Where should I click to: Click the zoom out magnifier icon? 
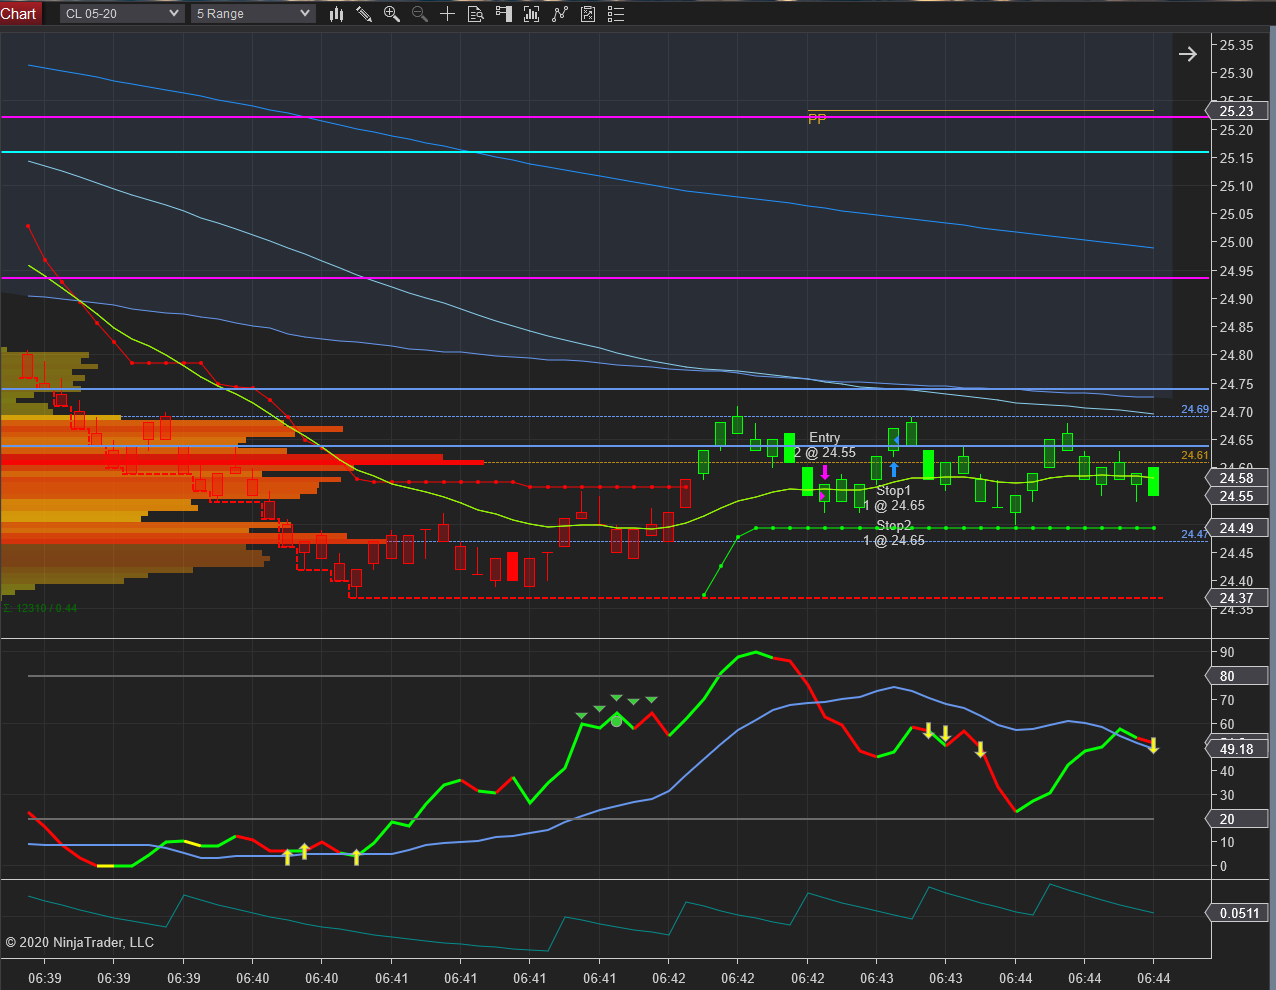420,14
